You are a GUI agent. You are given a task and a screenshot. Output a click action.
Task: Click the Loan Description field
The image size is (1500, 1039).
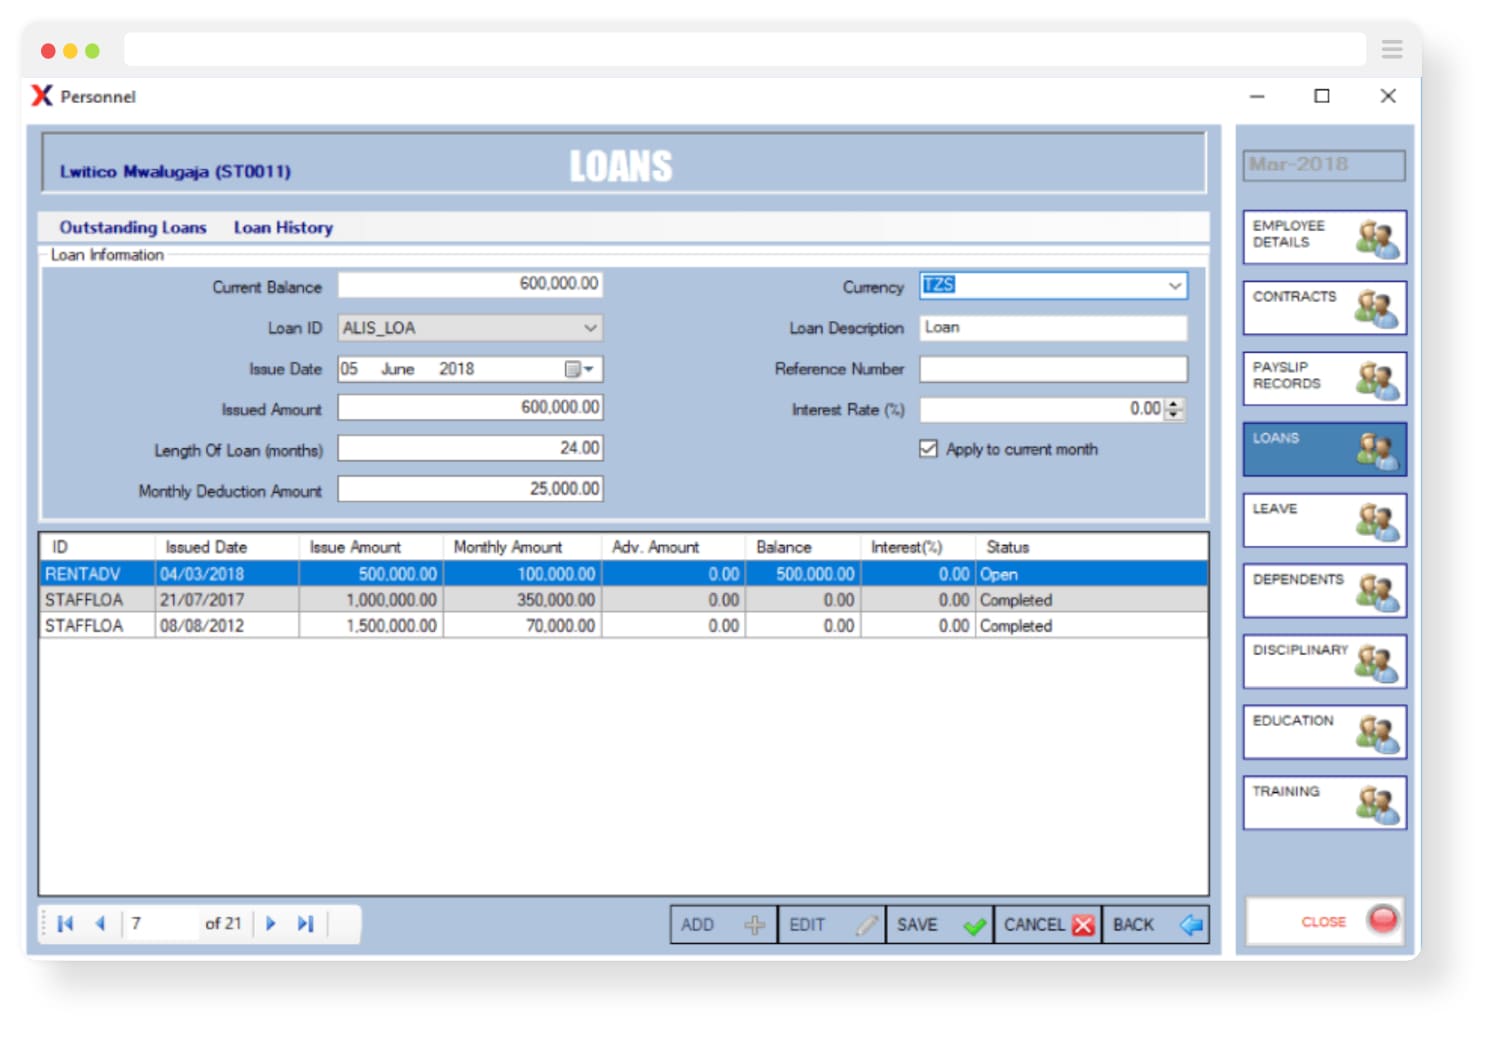click(x=1053, y=328)
